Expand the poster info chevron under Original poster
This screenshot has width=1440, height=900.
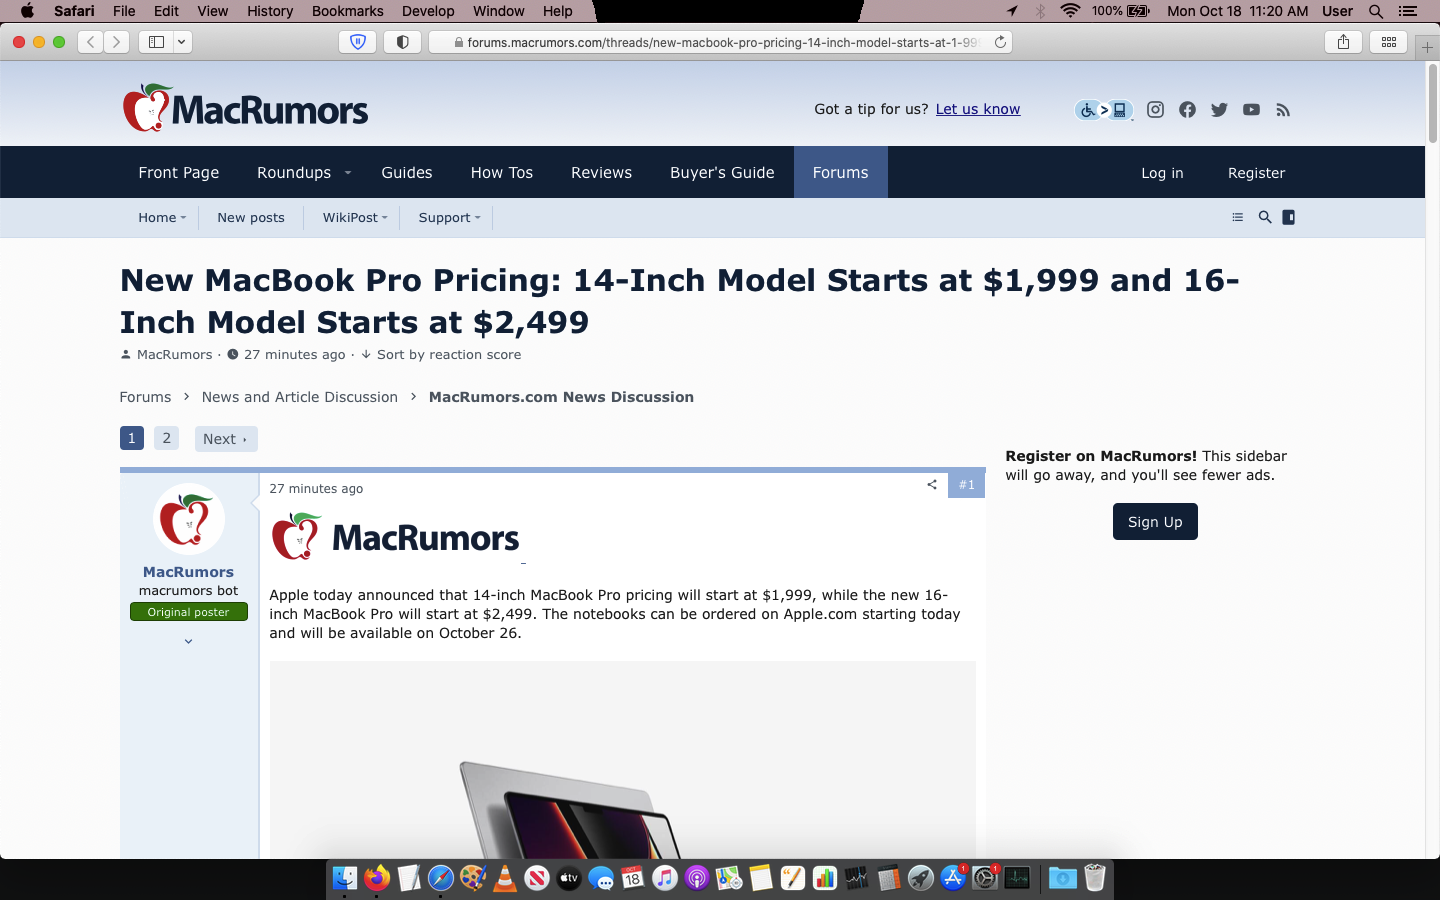(189, 641)
